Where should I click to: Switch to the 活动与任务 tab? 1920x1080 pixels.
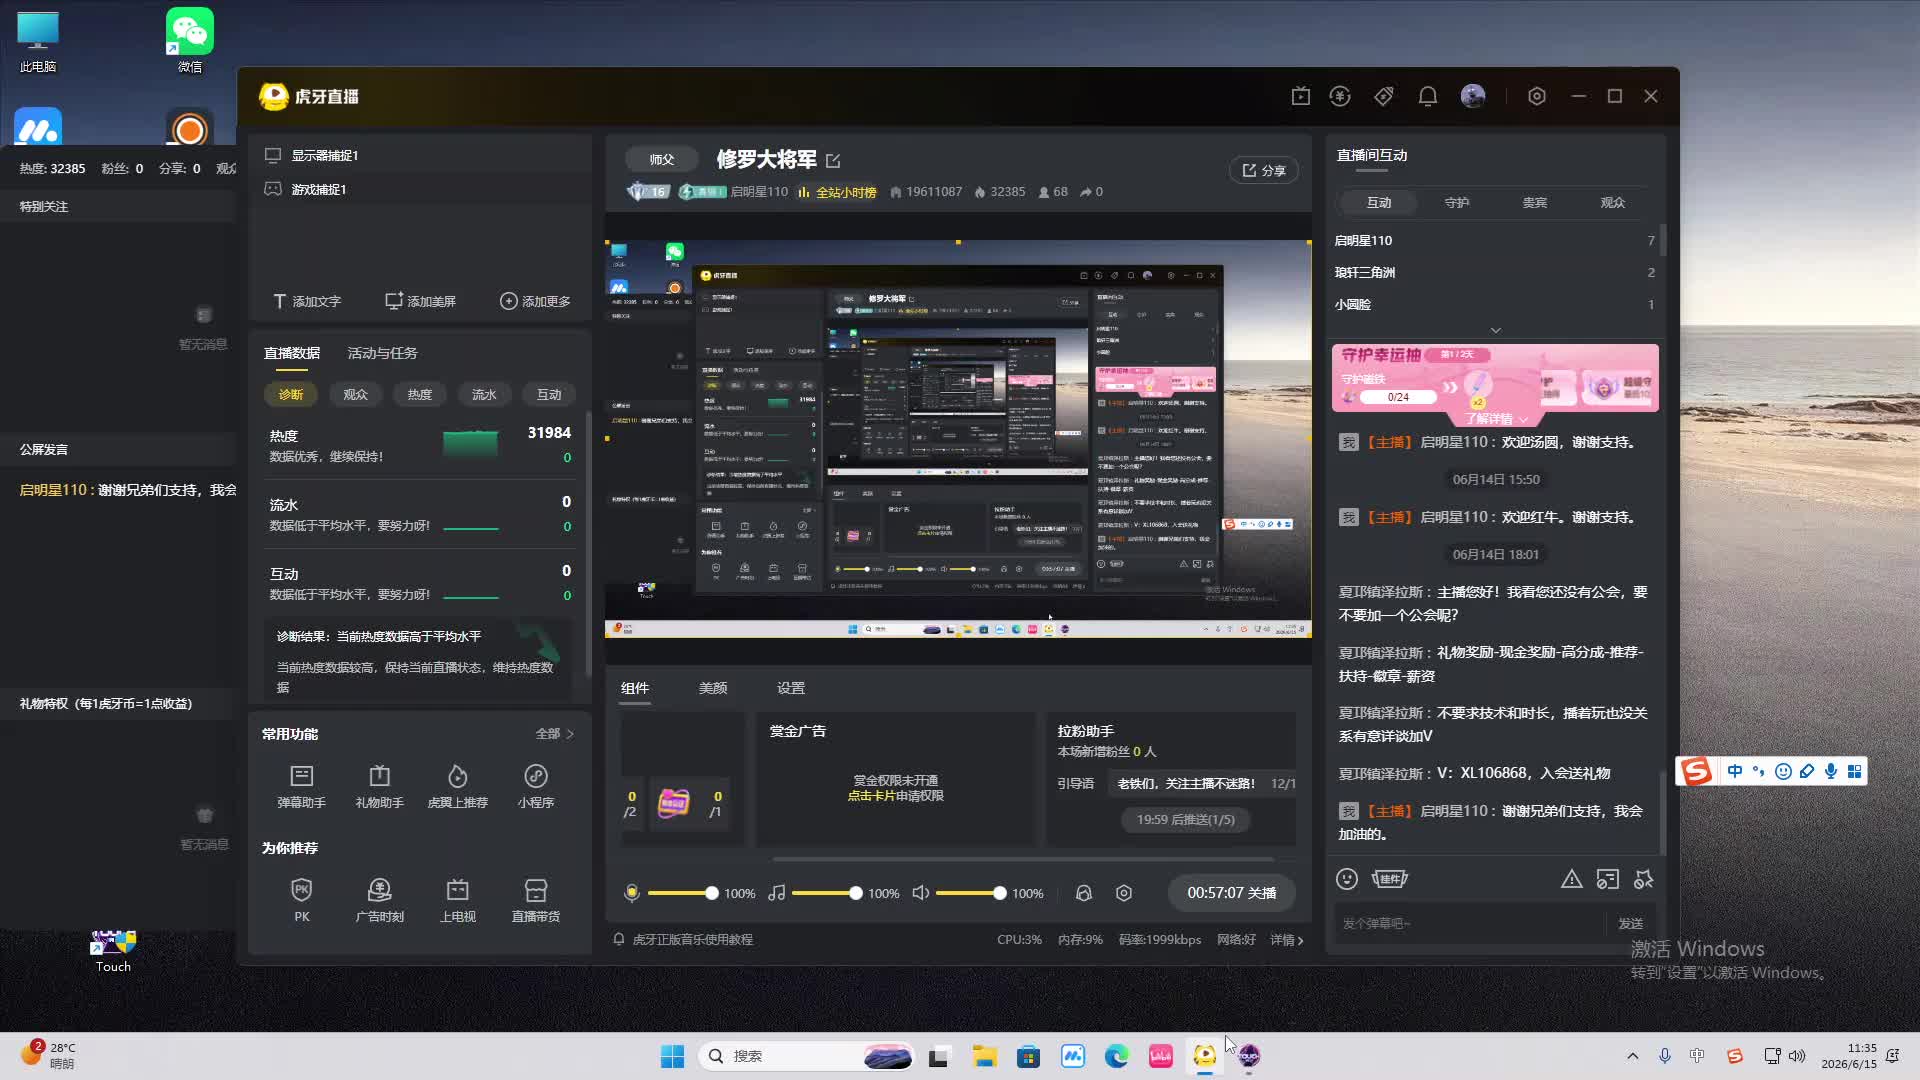tap(382, 353)
